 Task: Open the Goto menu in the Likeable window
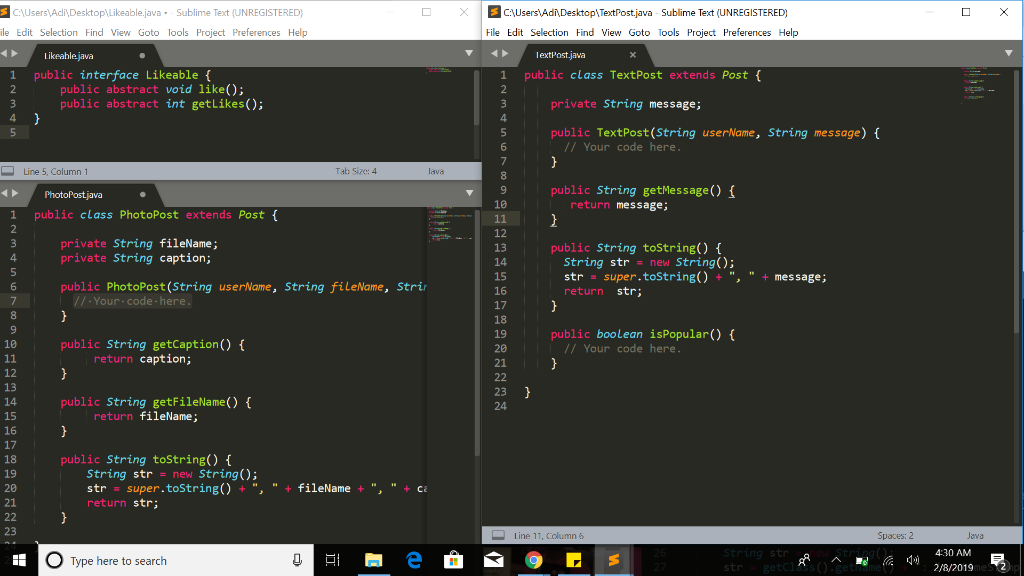[148, 31]
